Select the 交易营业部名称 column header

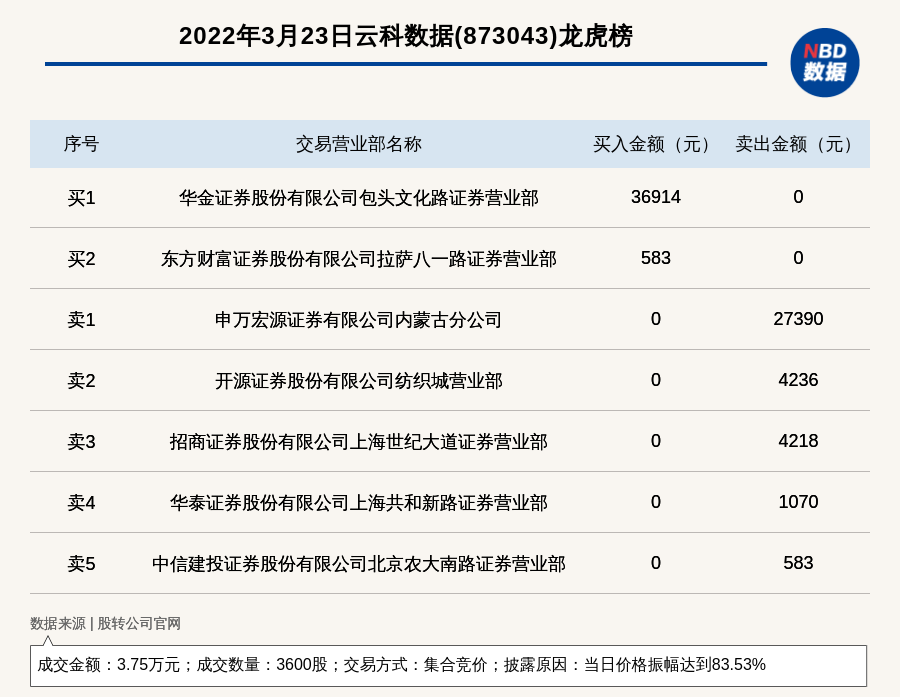click(x=358, y=144)
